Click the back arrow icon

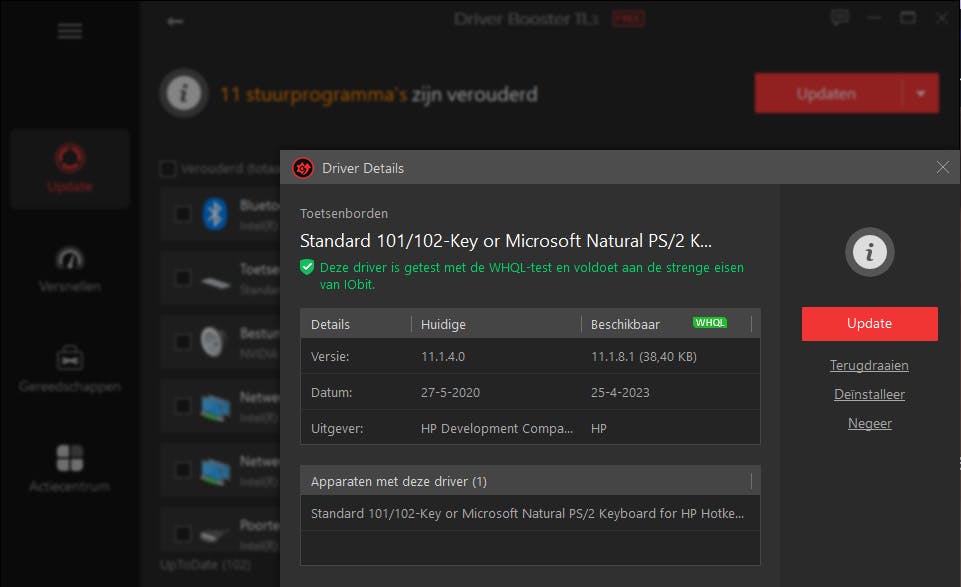pyautogui.click(x=175, y=22)
